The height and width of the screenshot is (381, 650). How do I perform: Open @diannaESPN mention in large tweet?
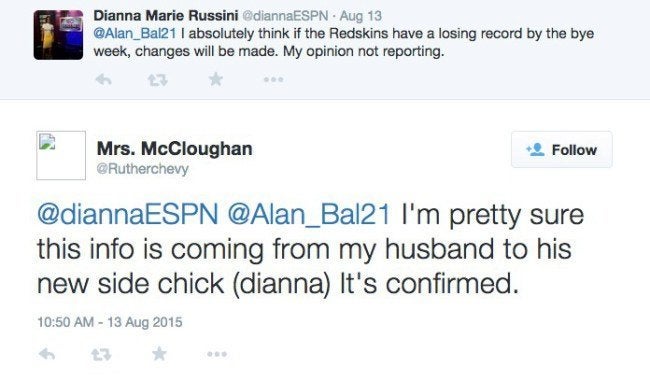pos(128,215)
